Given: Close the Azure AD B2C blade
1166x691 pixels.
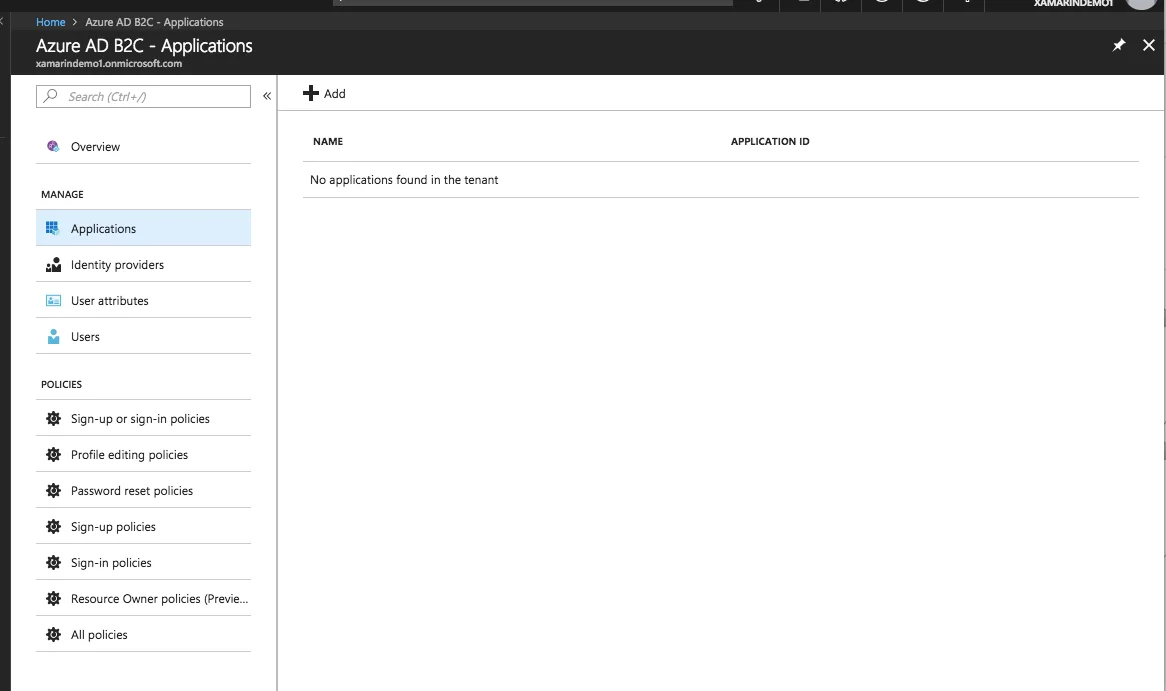Looking at the screenshot, I should click(x=1149, y=45).
